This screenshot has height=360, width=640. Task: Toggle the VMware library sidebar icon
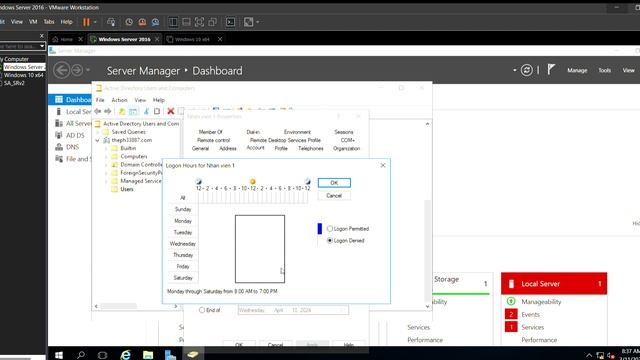pos(173,22)
